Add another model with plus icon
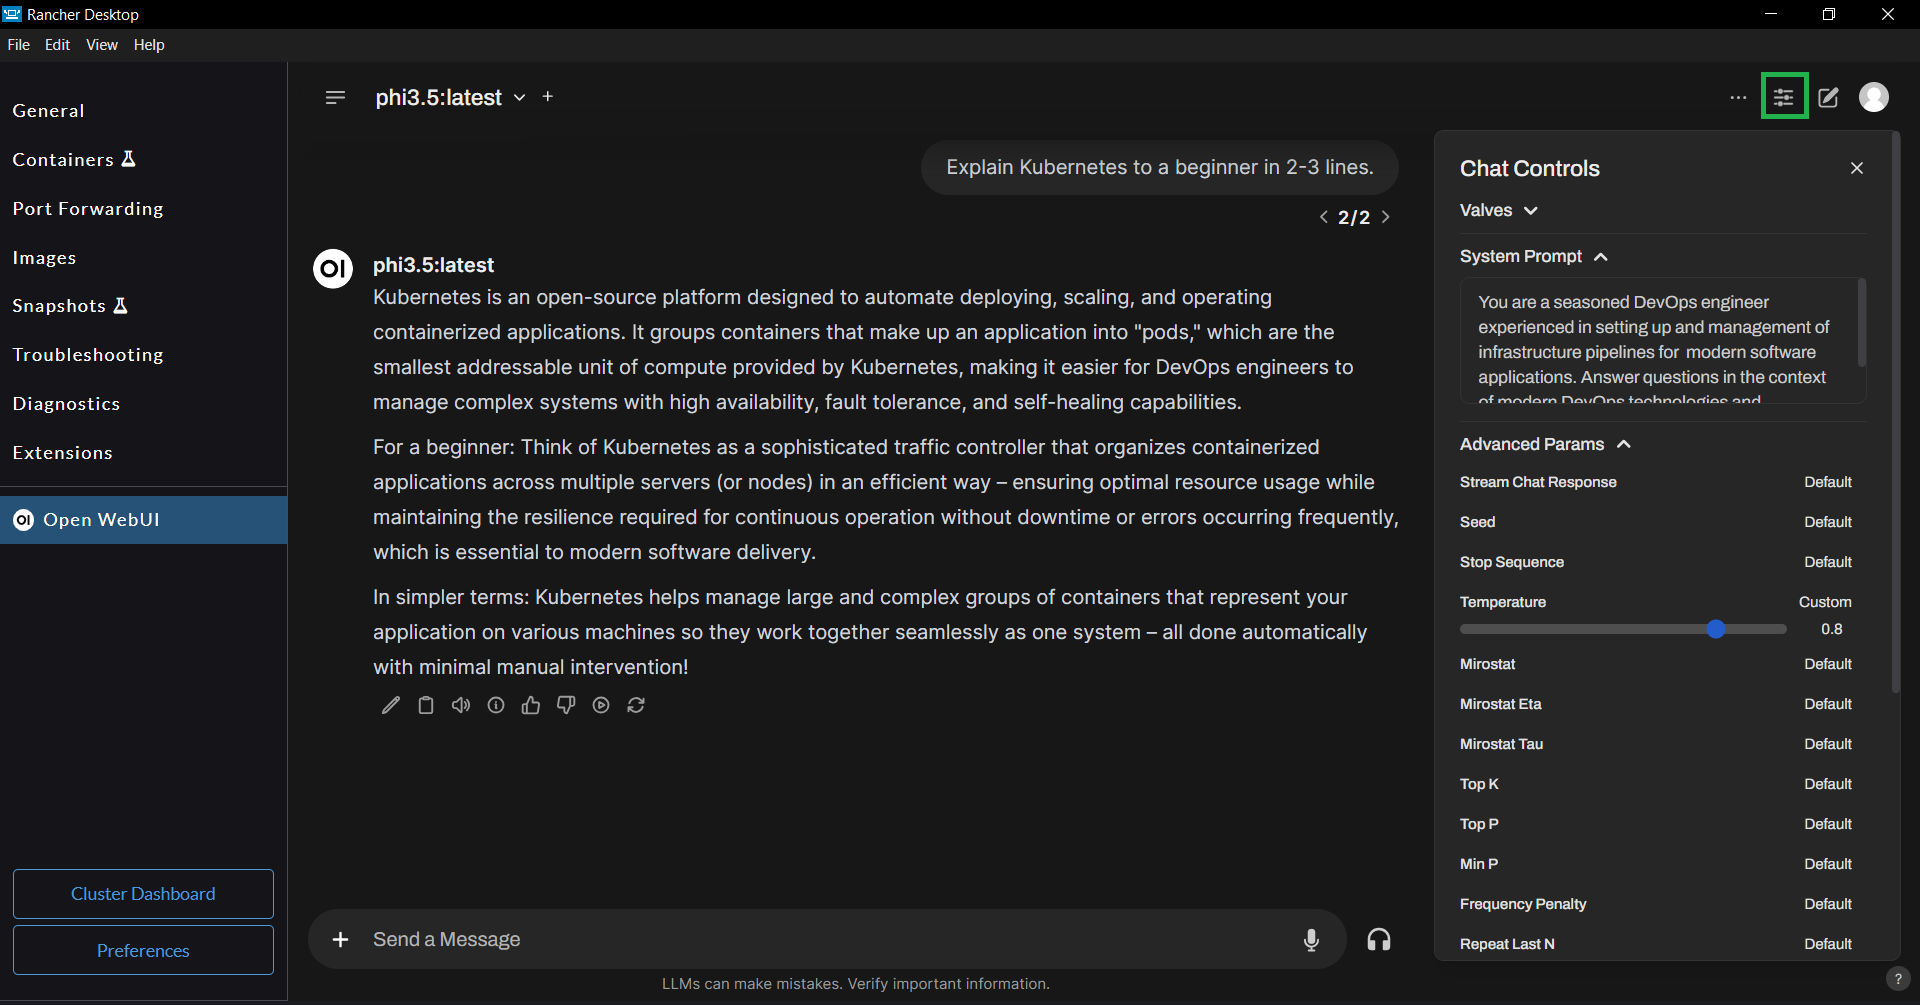 548,96
